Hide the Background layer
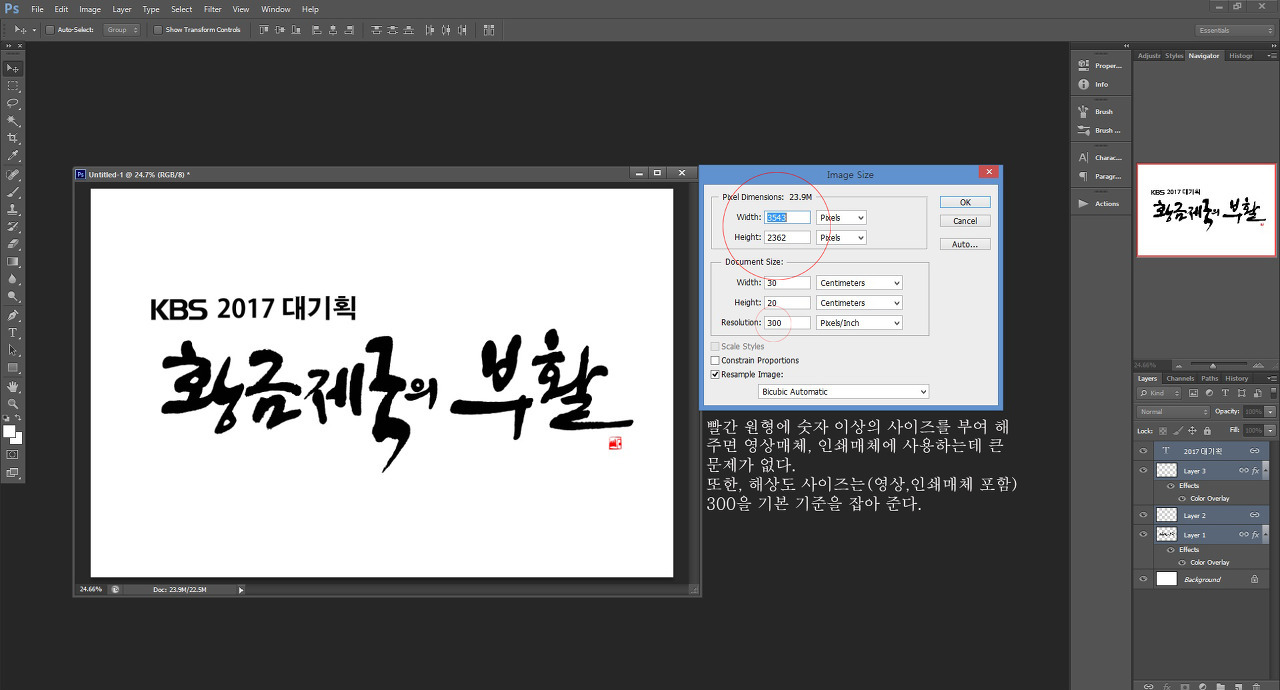Image resolution: width=1280 pixels, height=690 pixels. coord(1143,577)
